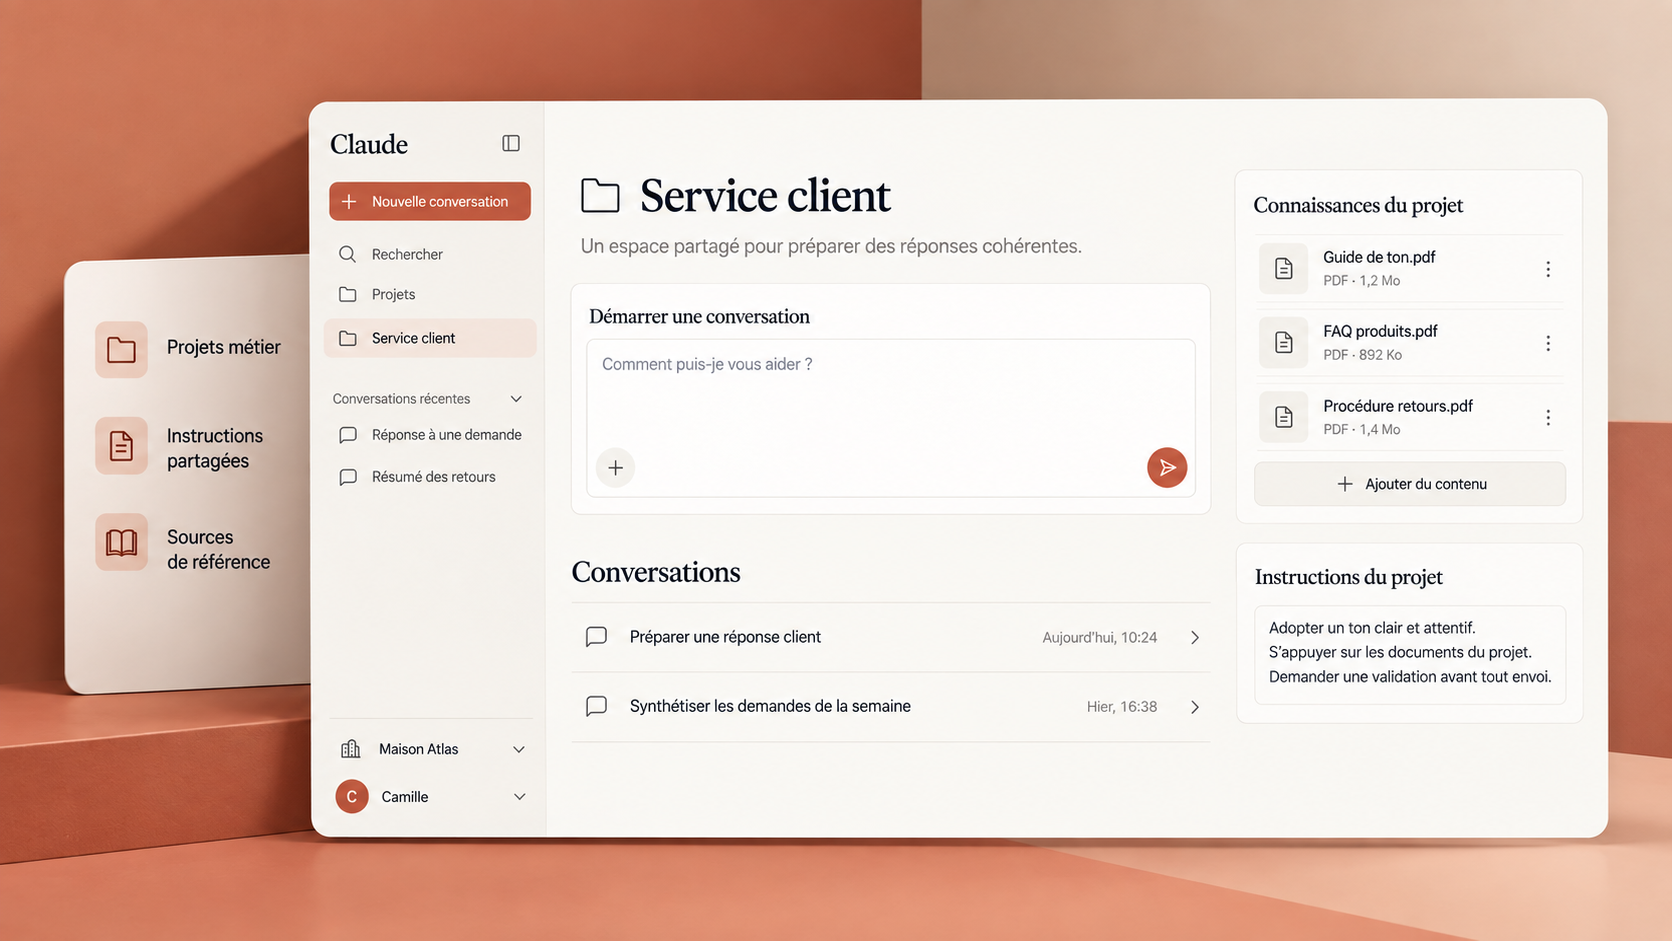
Task: Click the Maison Atlas workspace name
Action: click(x=418, y=749)
